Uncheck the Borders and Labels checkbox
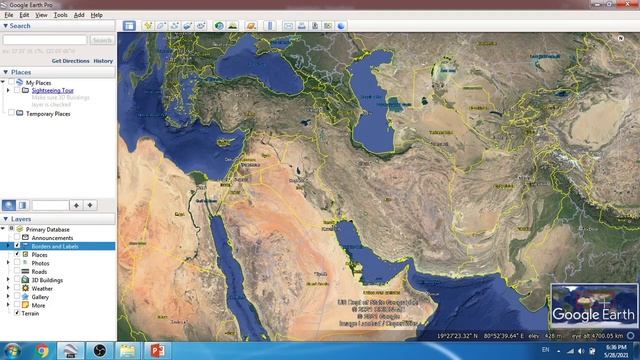Image resolution: width=640 pixels, height=360 pixels. click(x=17, y=246)
